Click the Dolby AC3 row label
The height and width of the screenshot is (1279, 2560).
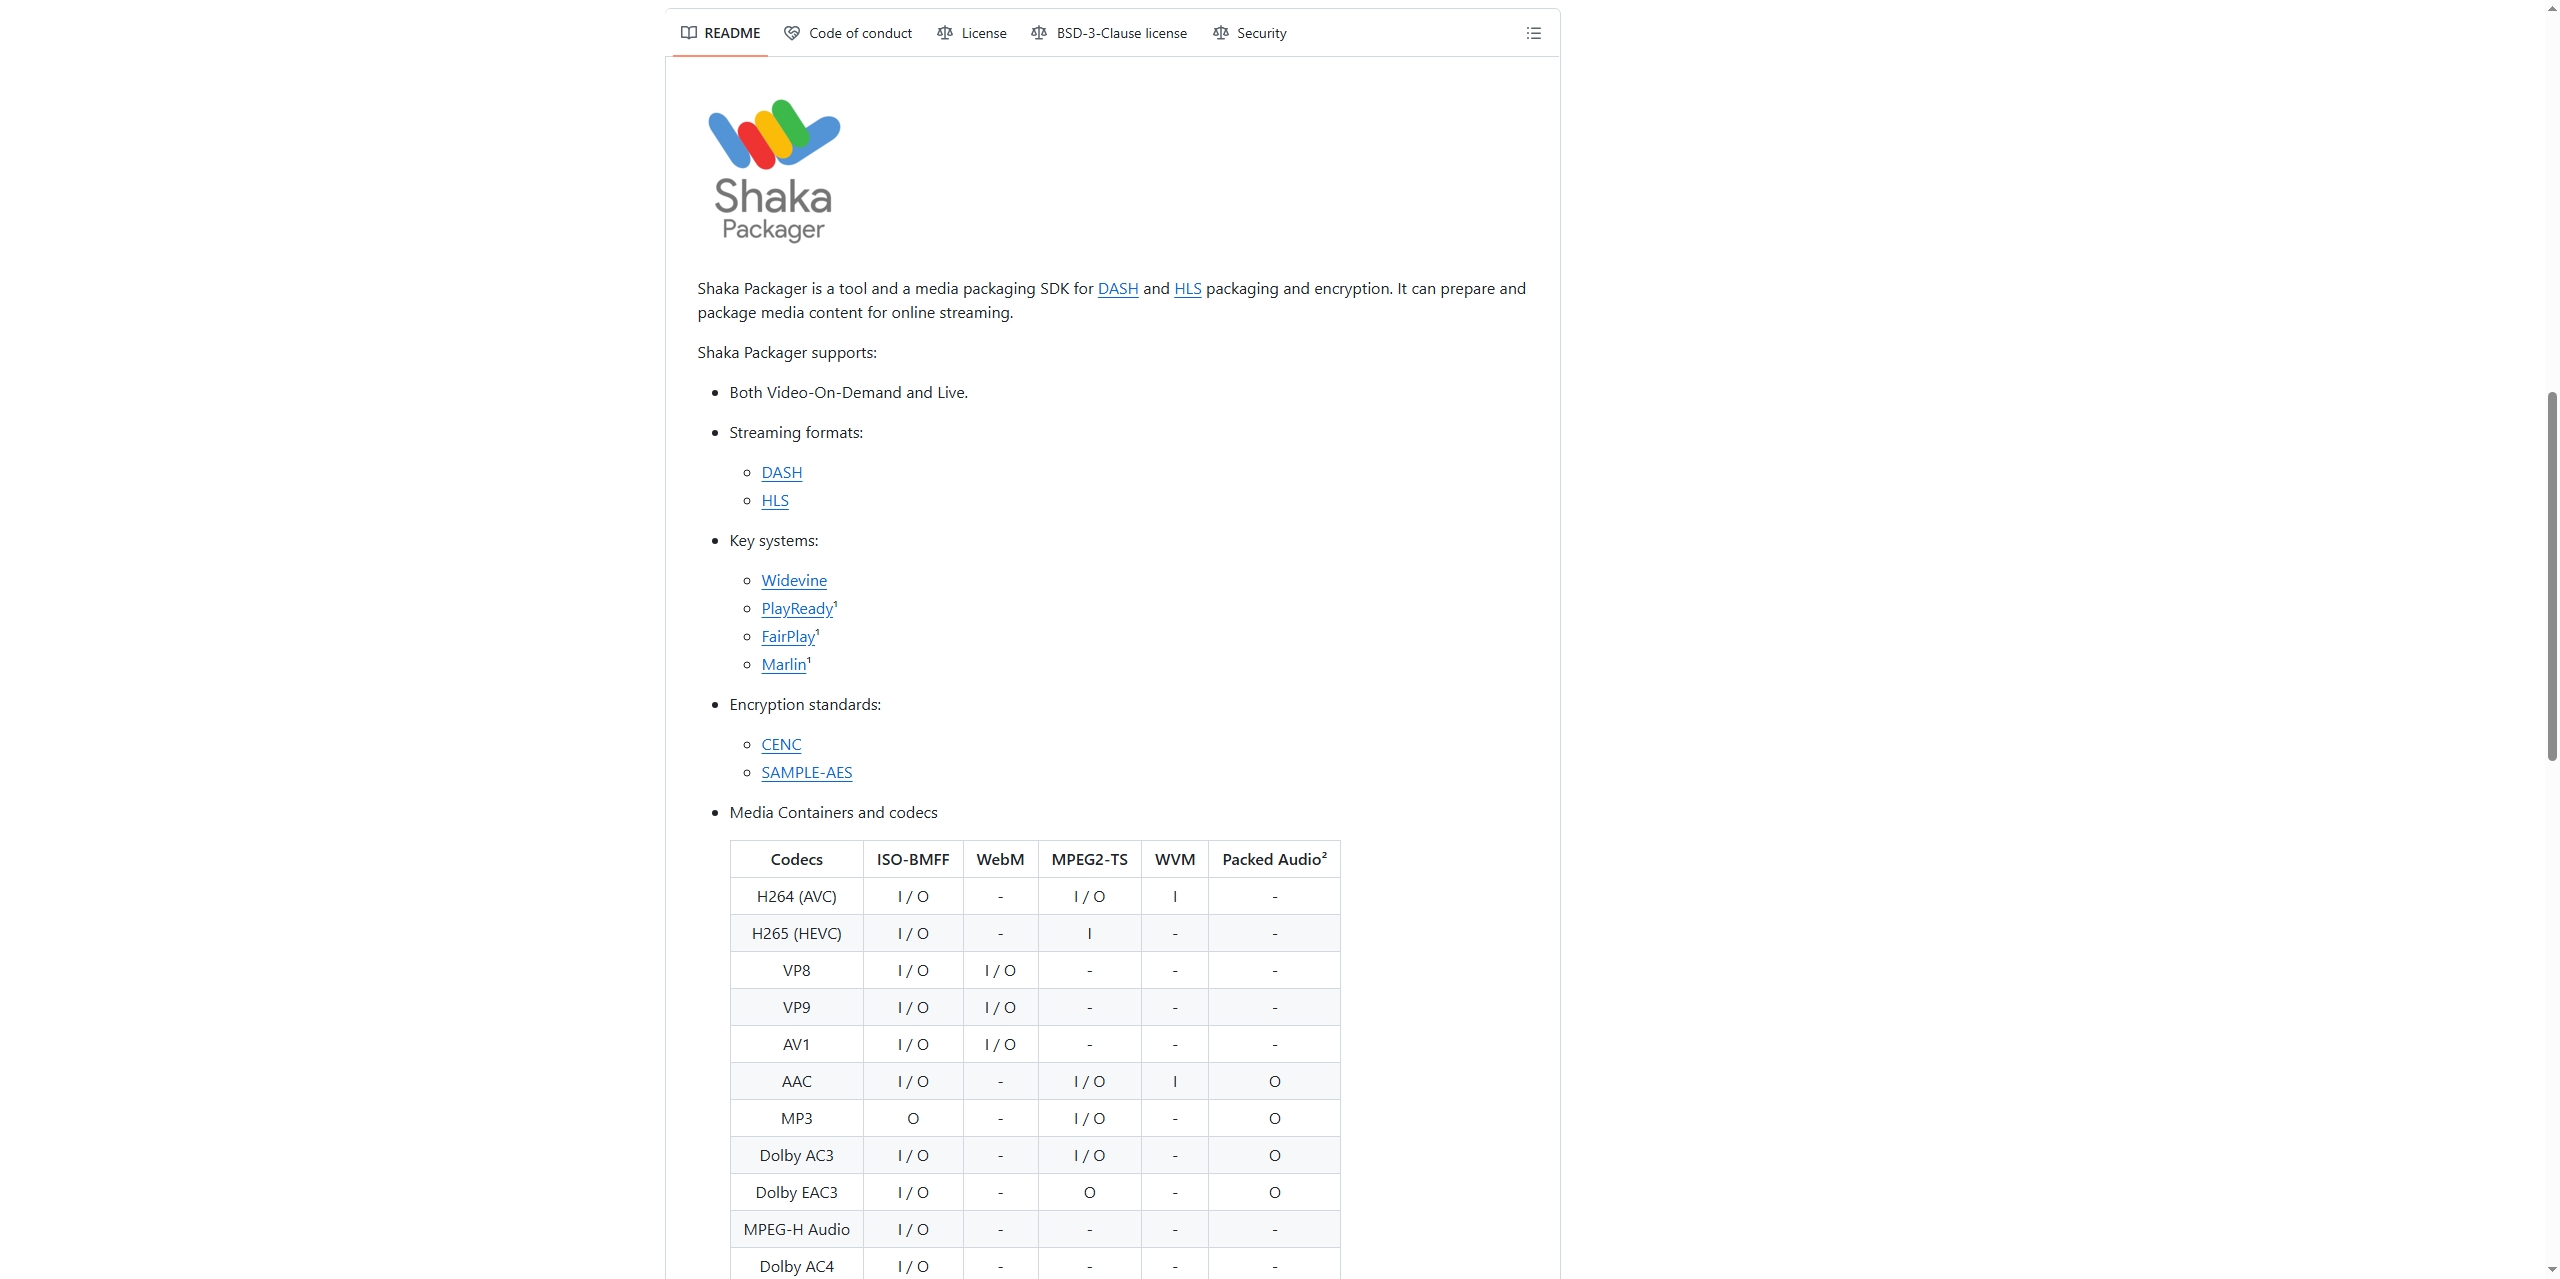coord(796,1156)
